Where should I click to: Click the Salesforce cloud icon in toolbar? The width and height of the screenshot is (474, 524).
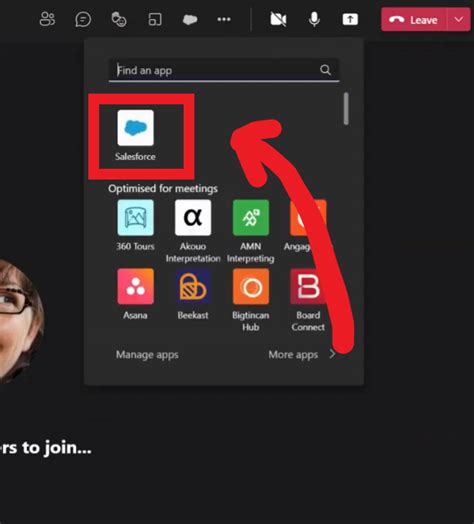190,20
